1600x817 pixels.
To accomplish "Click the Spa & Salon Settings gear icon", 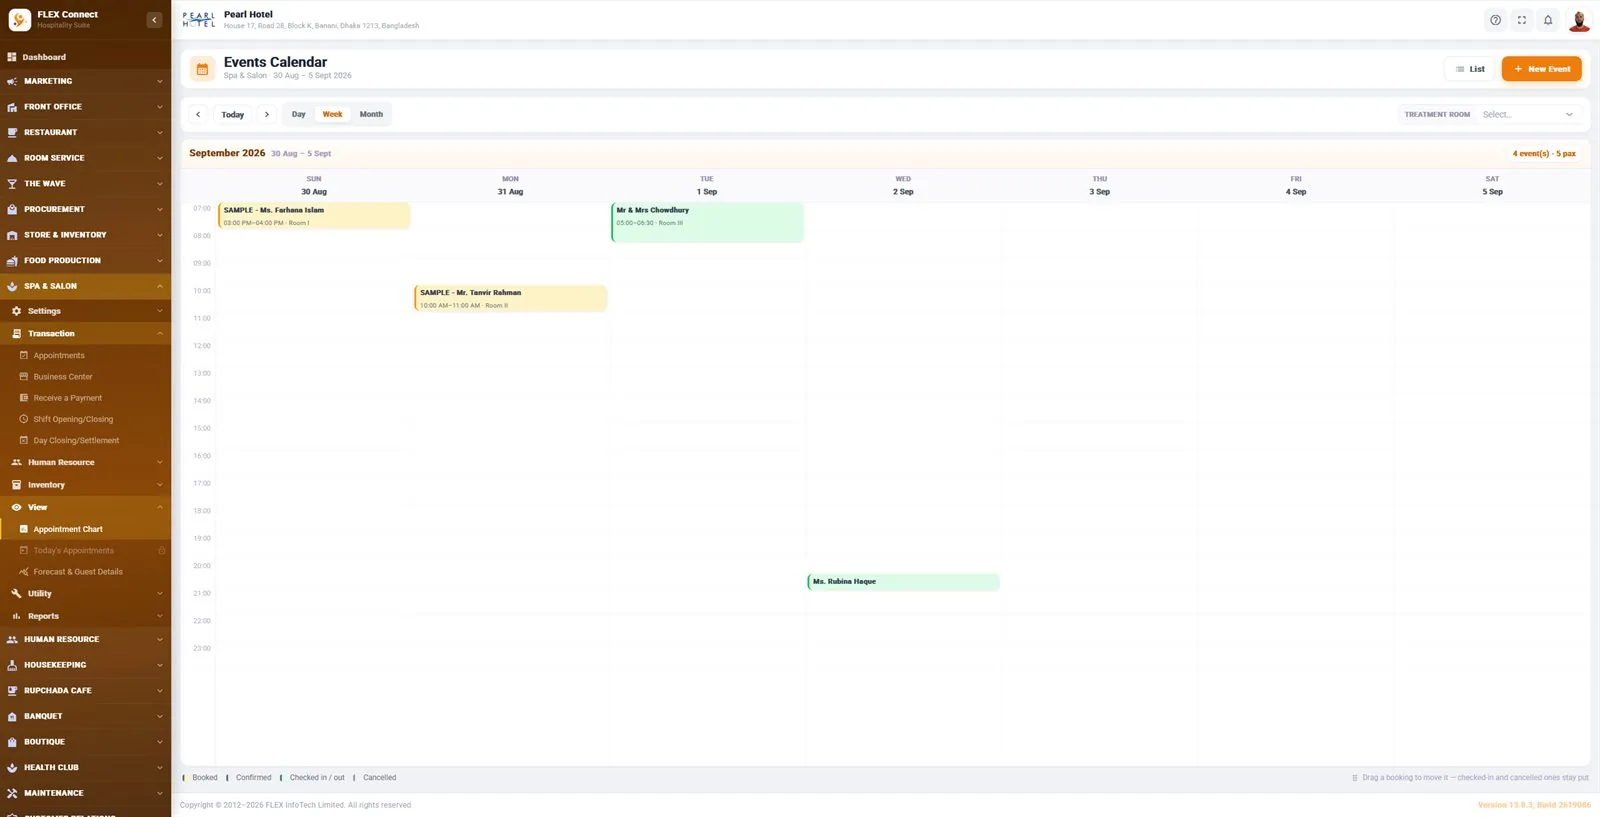I will click(16, 311).
